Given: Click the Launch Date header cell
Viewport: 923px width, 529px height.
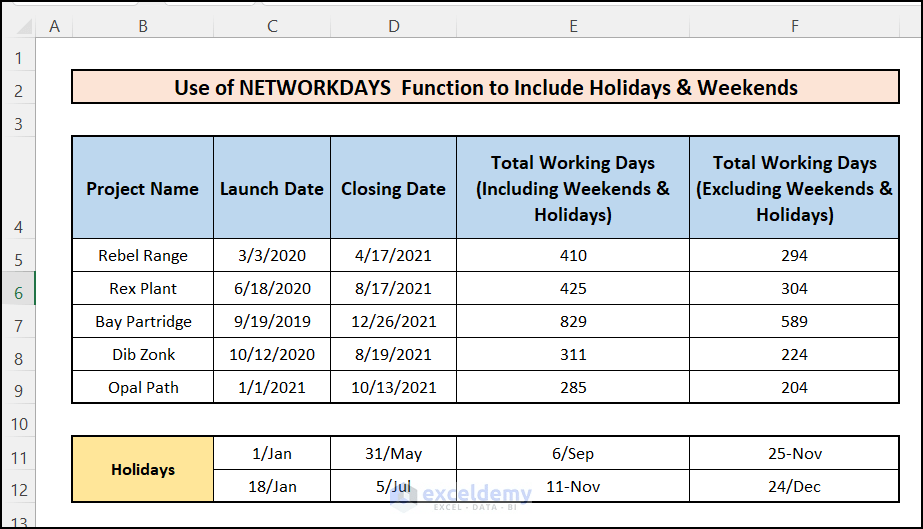Looking at the screenshot, I should pyautogui.click(x=272, y=188).
